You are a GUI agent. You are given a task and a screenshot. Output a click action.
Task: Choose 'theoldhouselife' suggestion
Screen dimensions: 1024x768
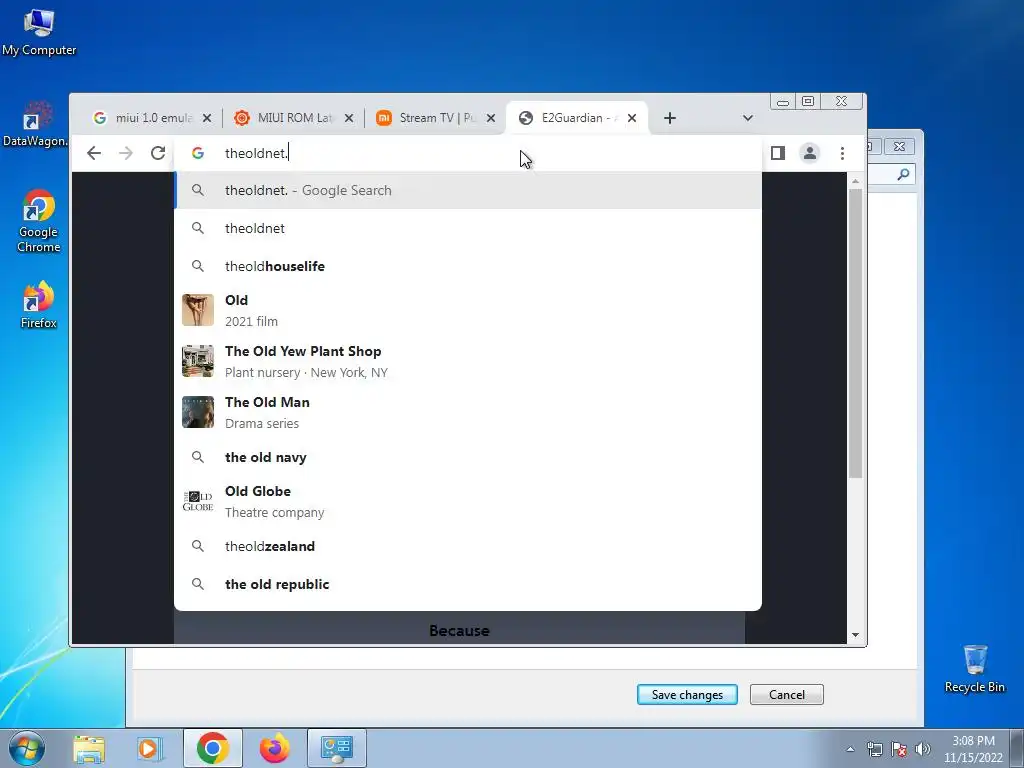click(x=468, y=266)
